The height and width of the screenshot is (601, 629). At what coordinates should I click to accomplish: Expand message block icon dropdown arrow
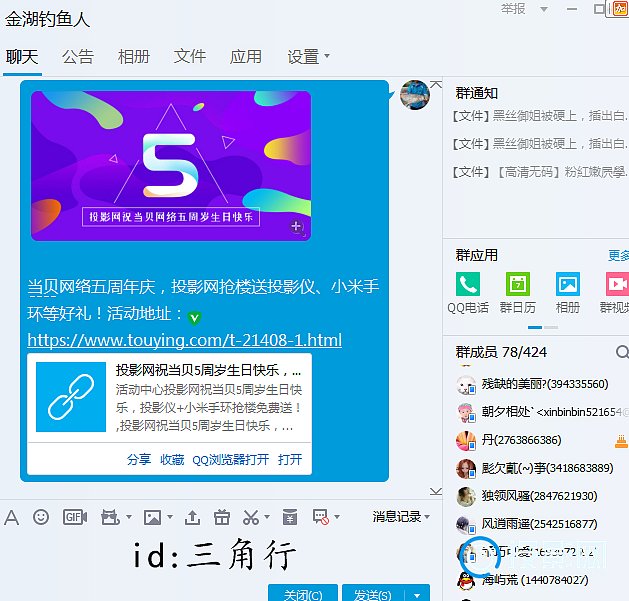(337, 517)
